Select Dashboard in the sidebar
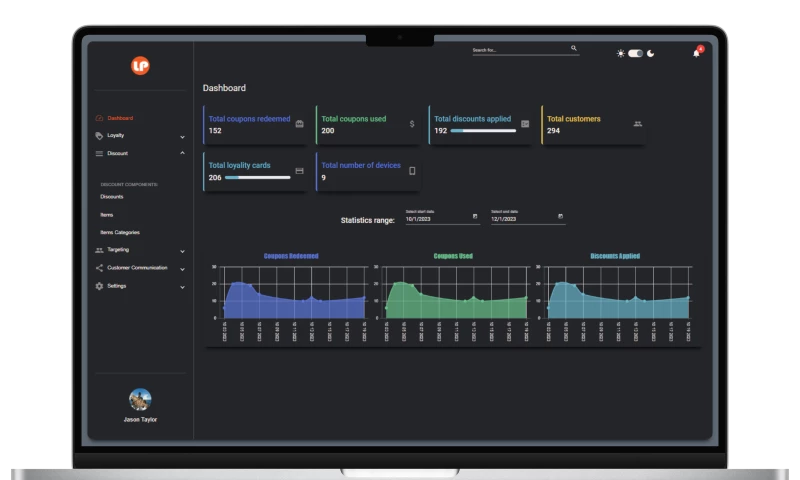The height and width of the screenshot is (480, 800). click(x=120, y=118)
